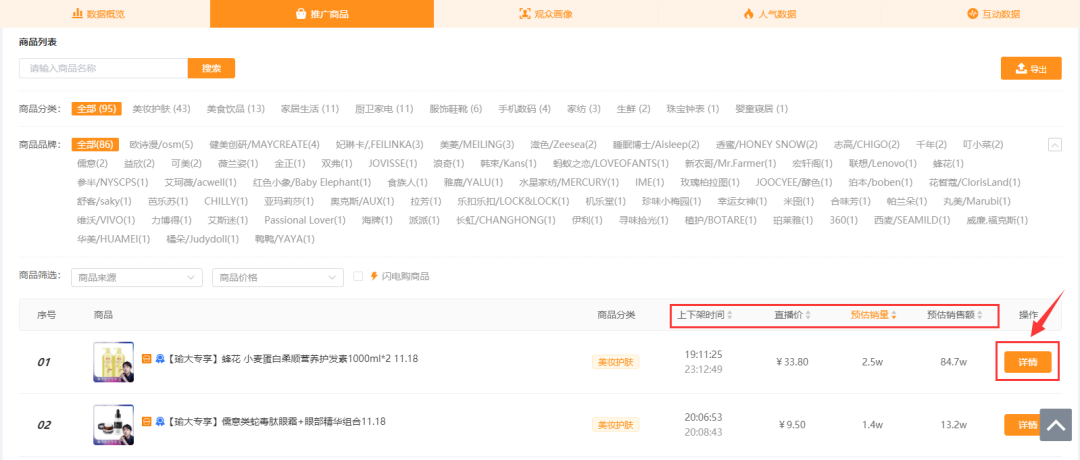Click orange shop icon in row 02

(x=146, y=422)
